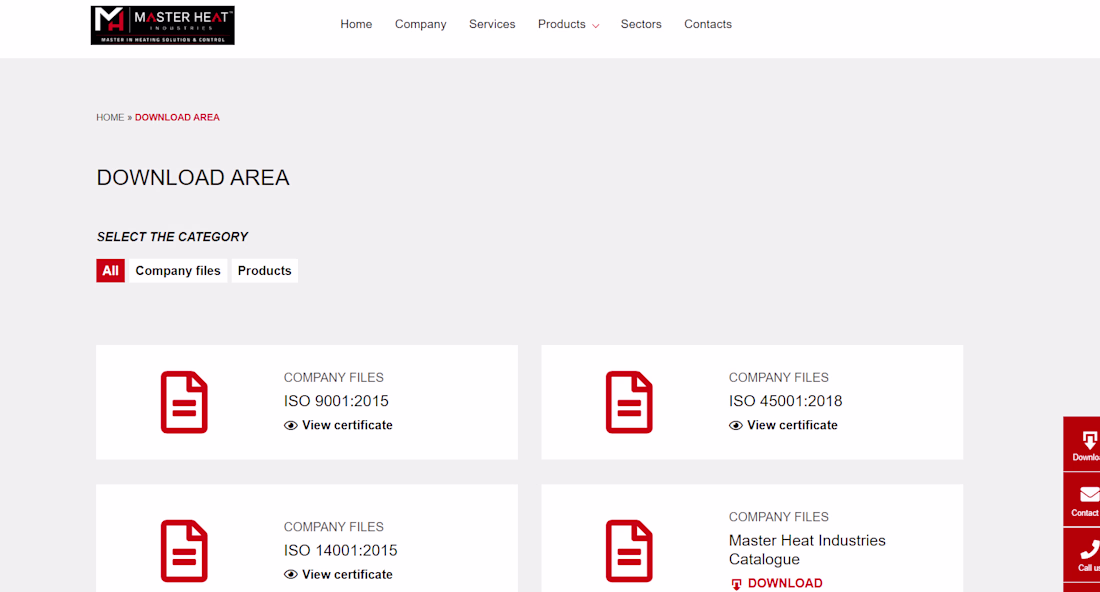The width and height of the screenshot is (1100, 592).
Task: Open the Company menu item
Action: (420, 24)
